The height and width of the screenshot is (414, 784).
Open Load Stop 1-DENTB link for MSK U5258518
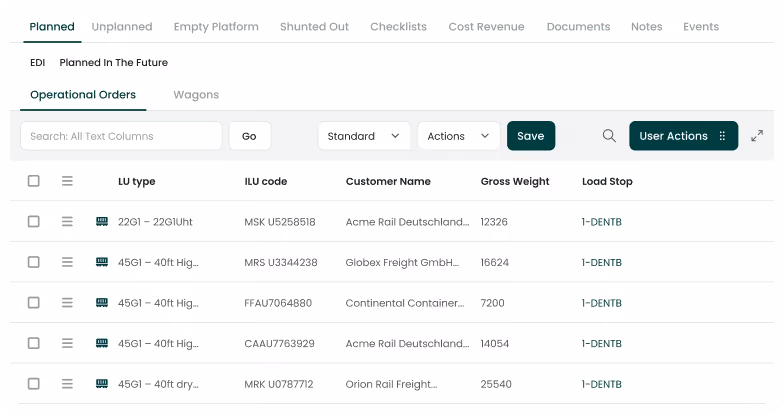click(602, 222)
